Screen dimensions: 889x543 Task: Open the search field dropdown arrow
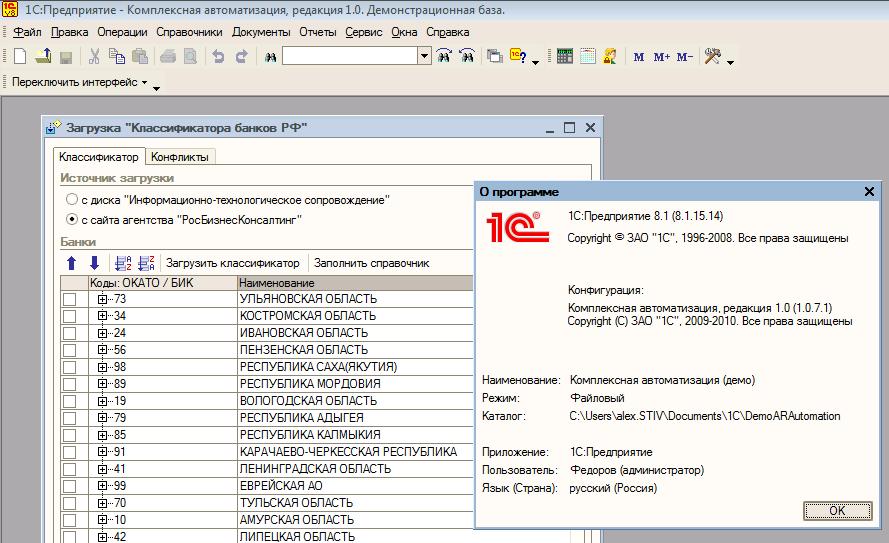tap(424, 56)
